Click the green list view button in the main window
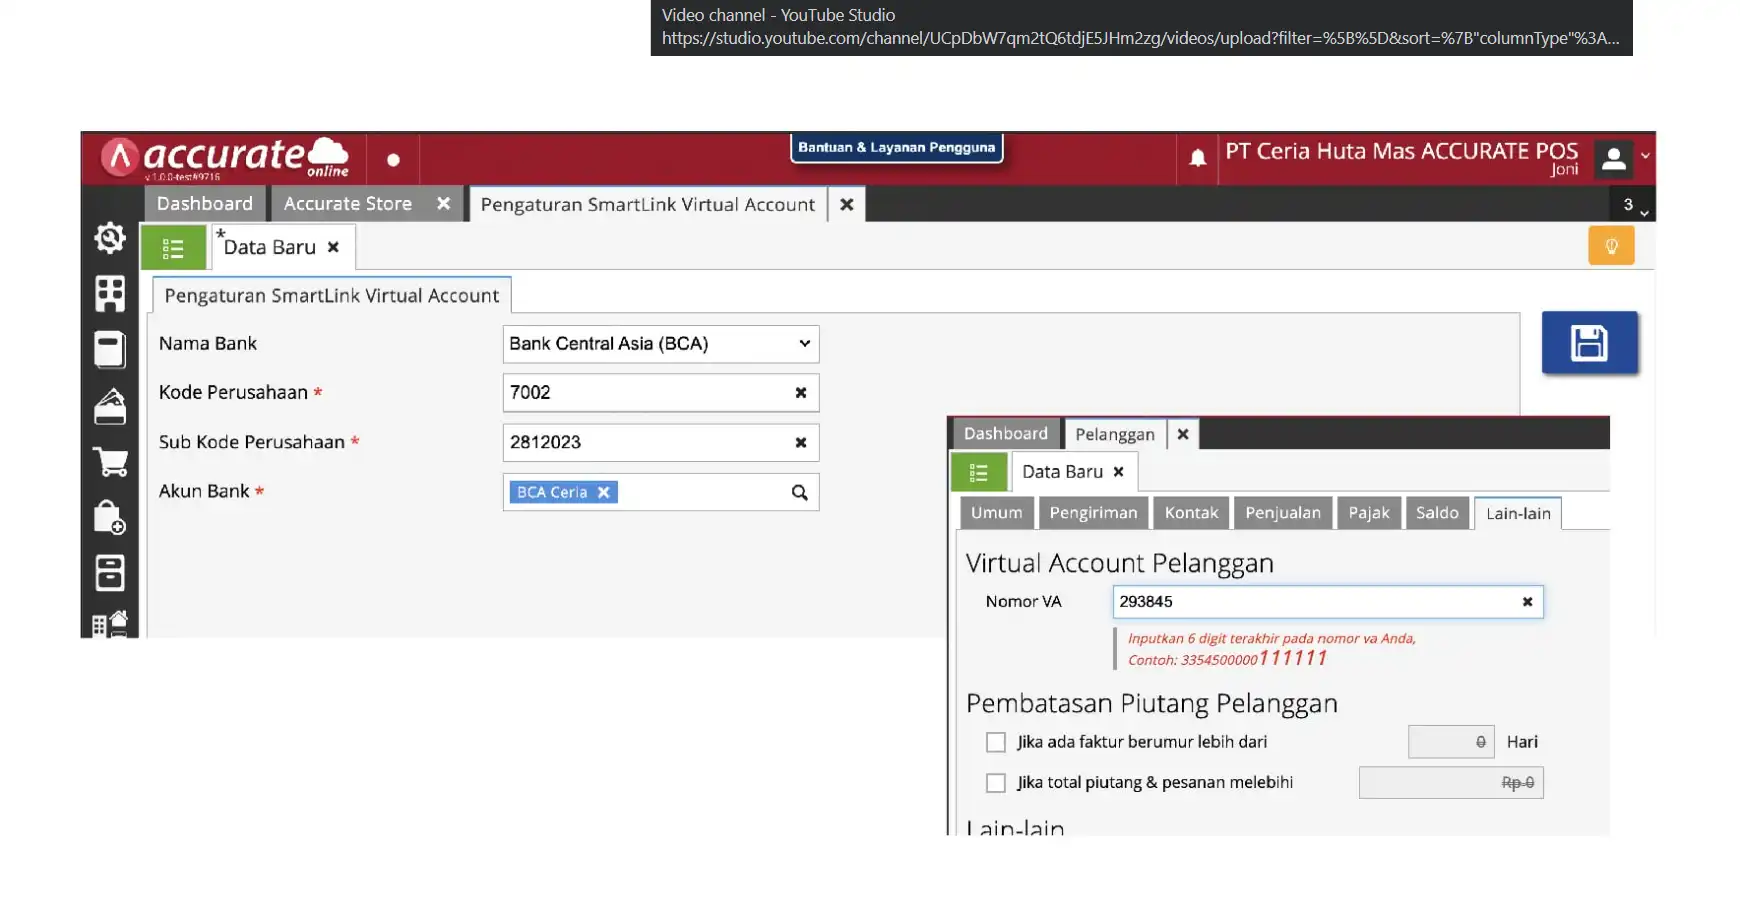This screenshot has height=920, width=1740. (173, 248)
